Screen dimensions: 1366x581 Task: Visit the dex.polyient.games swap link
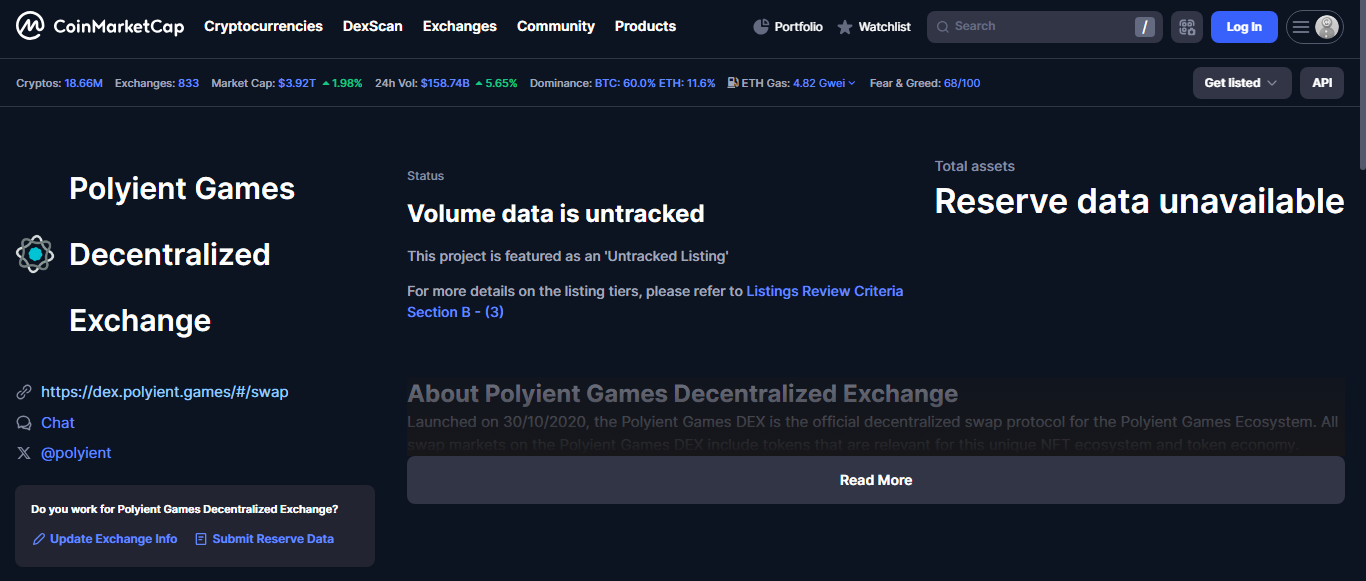coord(165,392)
